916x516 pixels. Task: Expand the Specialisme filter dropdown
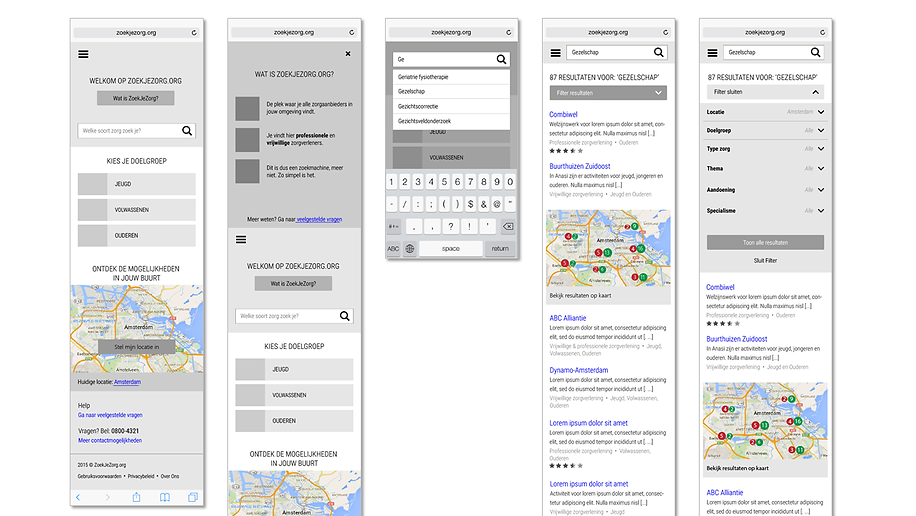(x=765, y=211)
